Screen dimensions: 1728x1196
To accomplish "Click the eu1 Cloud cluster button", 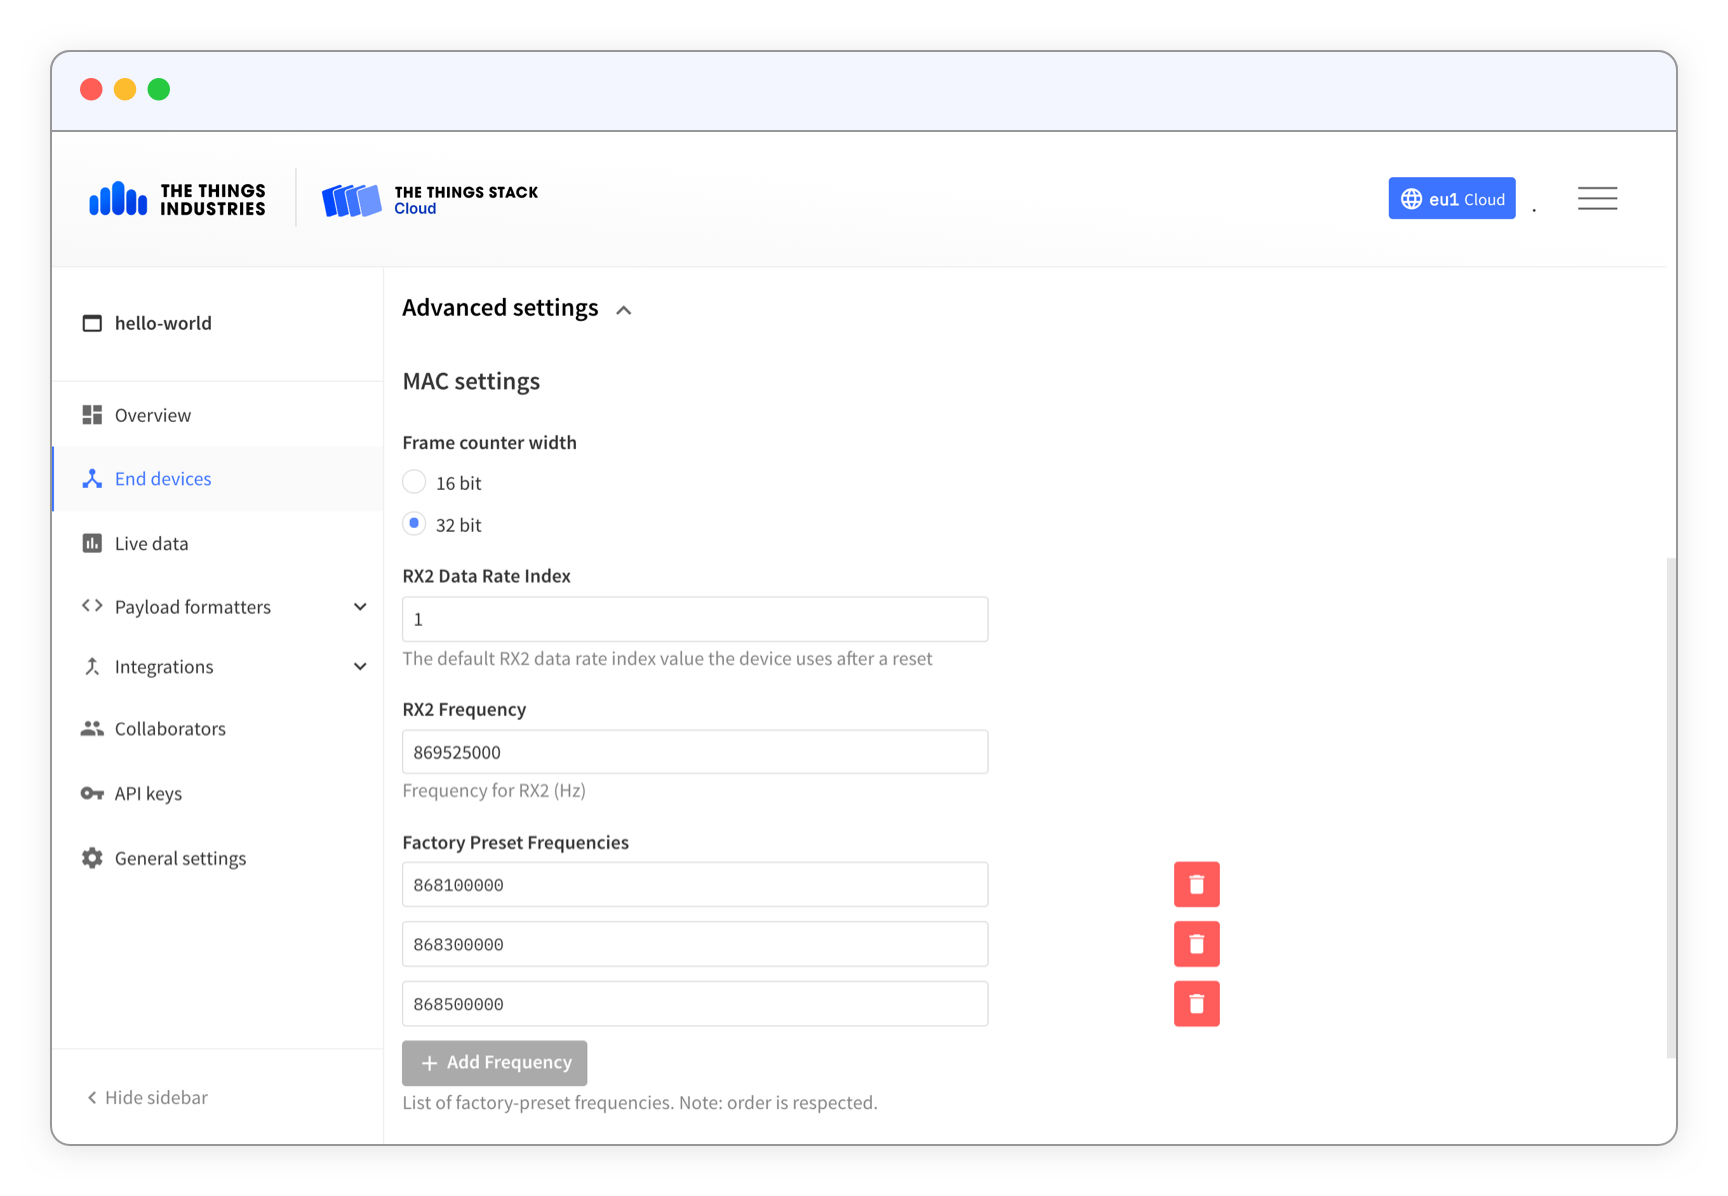I will coord(1451,199).
